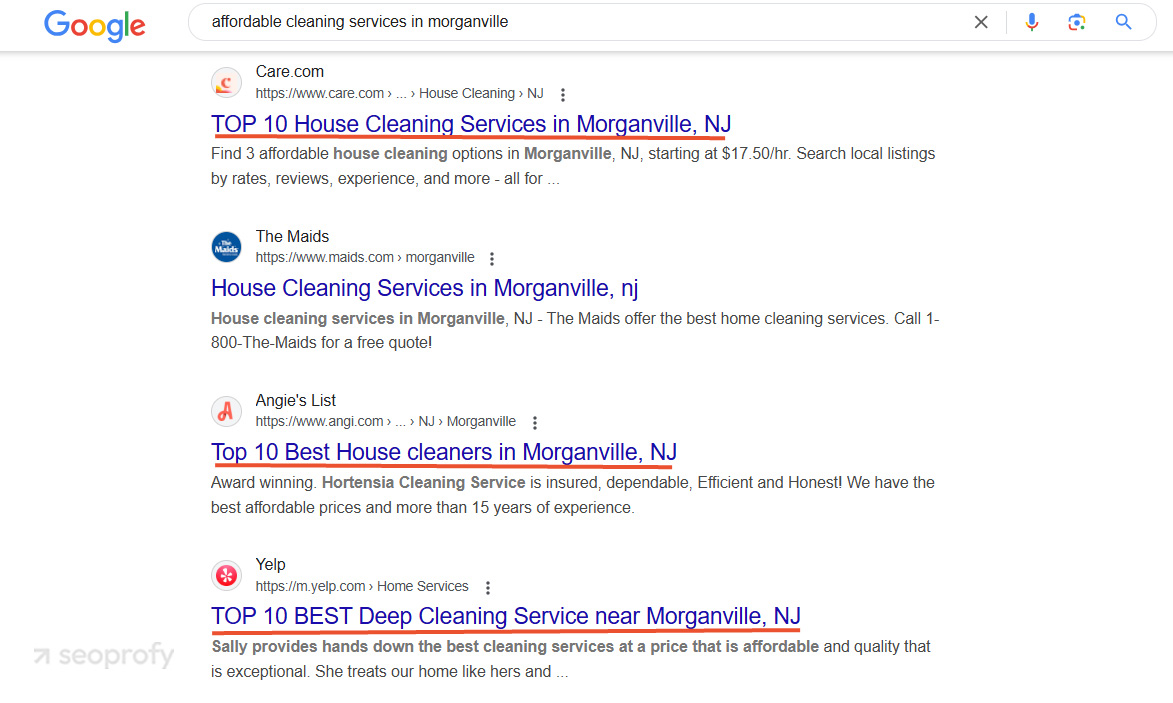Open more options for Care.com result

coord(563,94)
